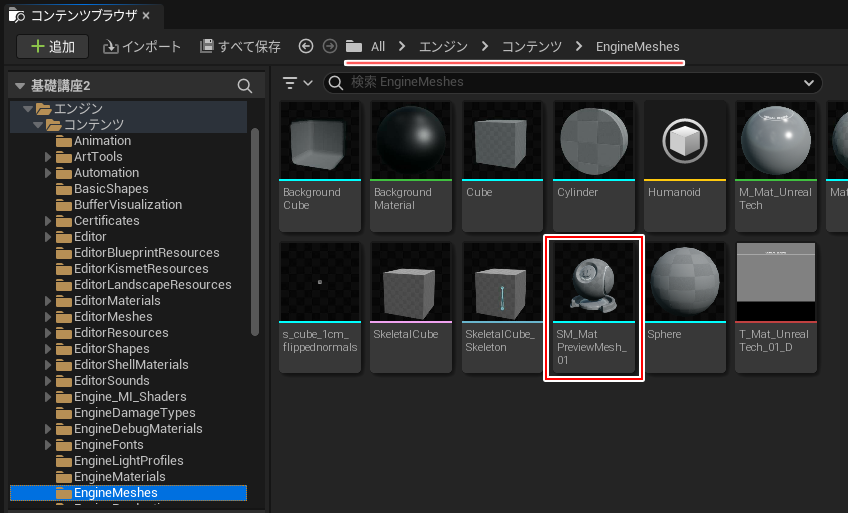The width and height of the screenshot is (848, 513).
Task: Collapse the 基礎講座2 section header
Action: click(x=19, y=86)
